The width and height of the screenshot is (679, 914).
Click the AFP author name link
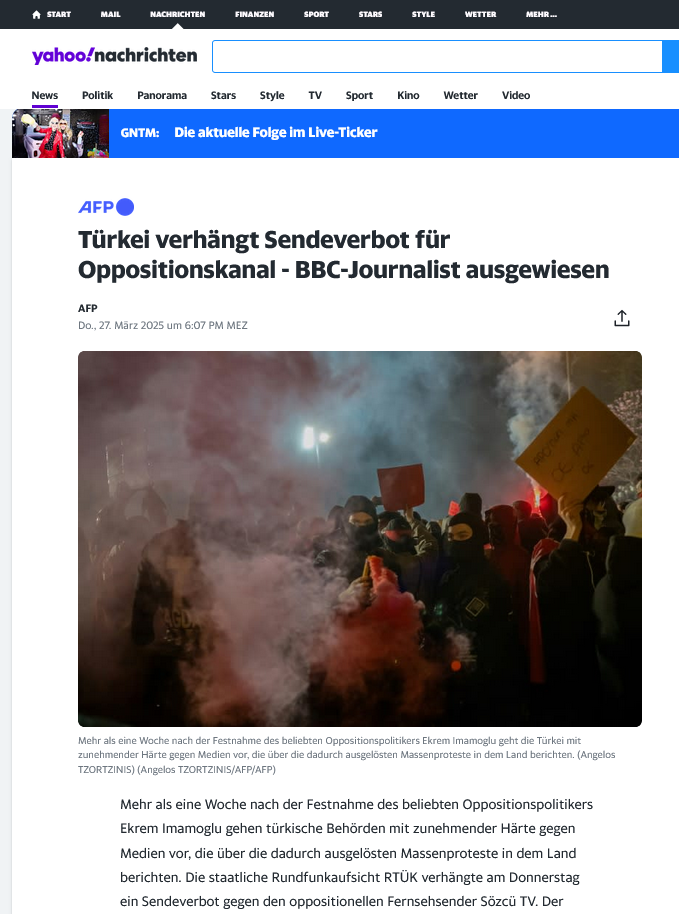click(x=87, y=308)
